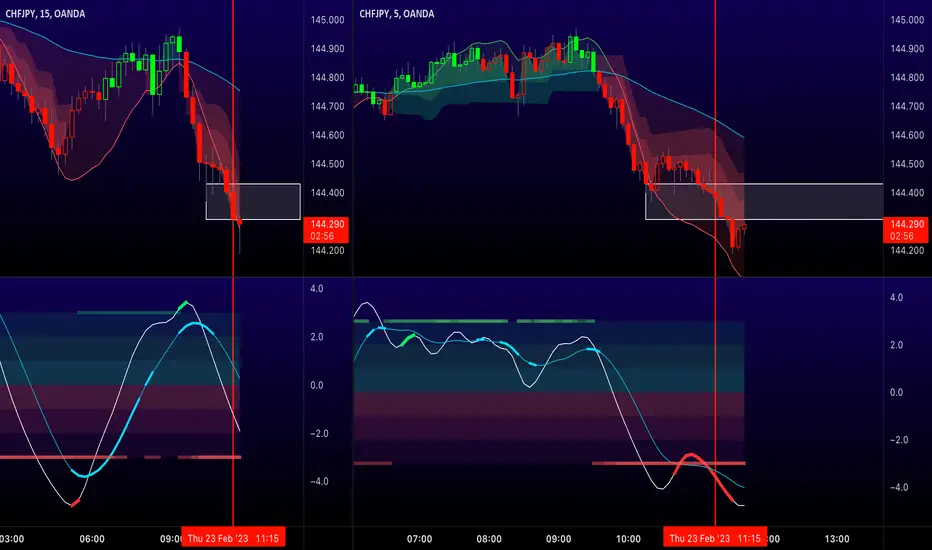The width and height of the screenshot is (932, 550).
Task: Click the 08:00 time label on right chart
Action: coord(489,539)
